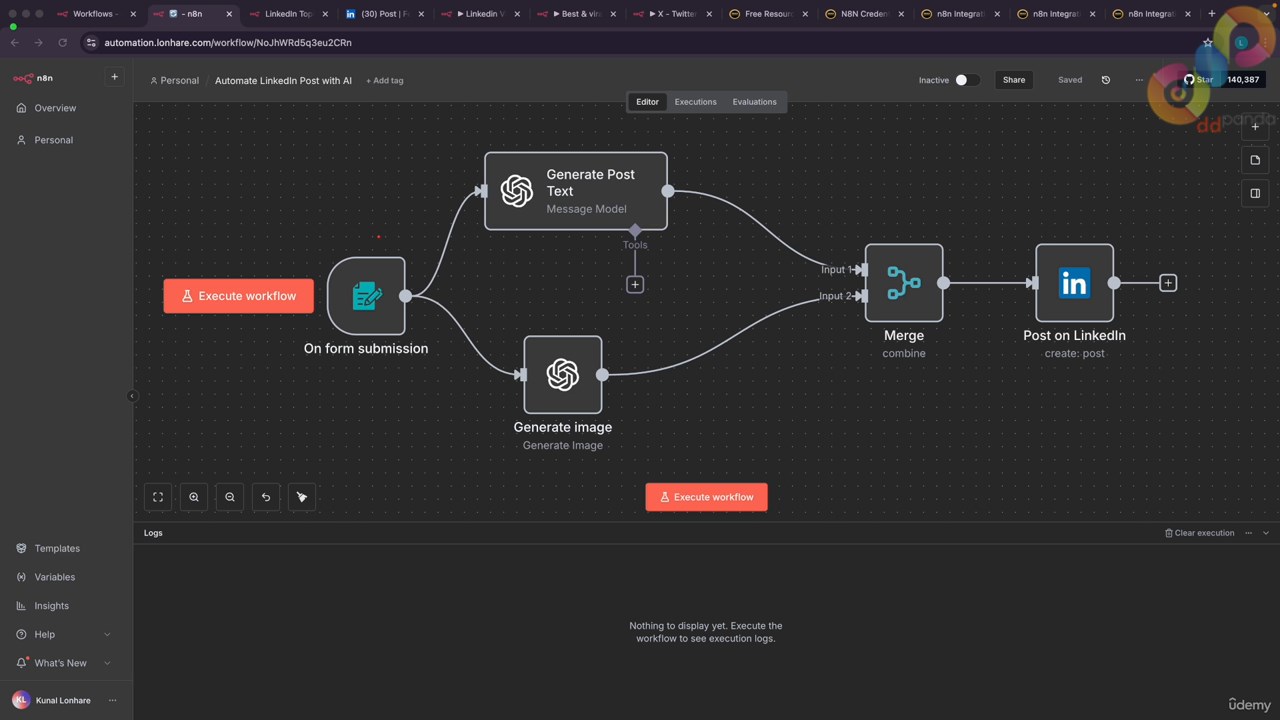This screenshot has height=720, width=1280.
Task: Open the logs panel three-dot menu
Action: (1248, 533)
